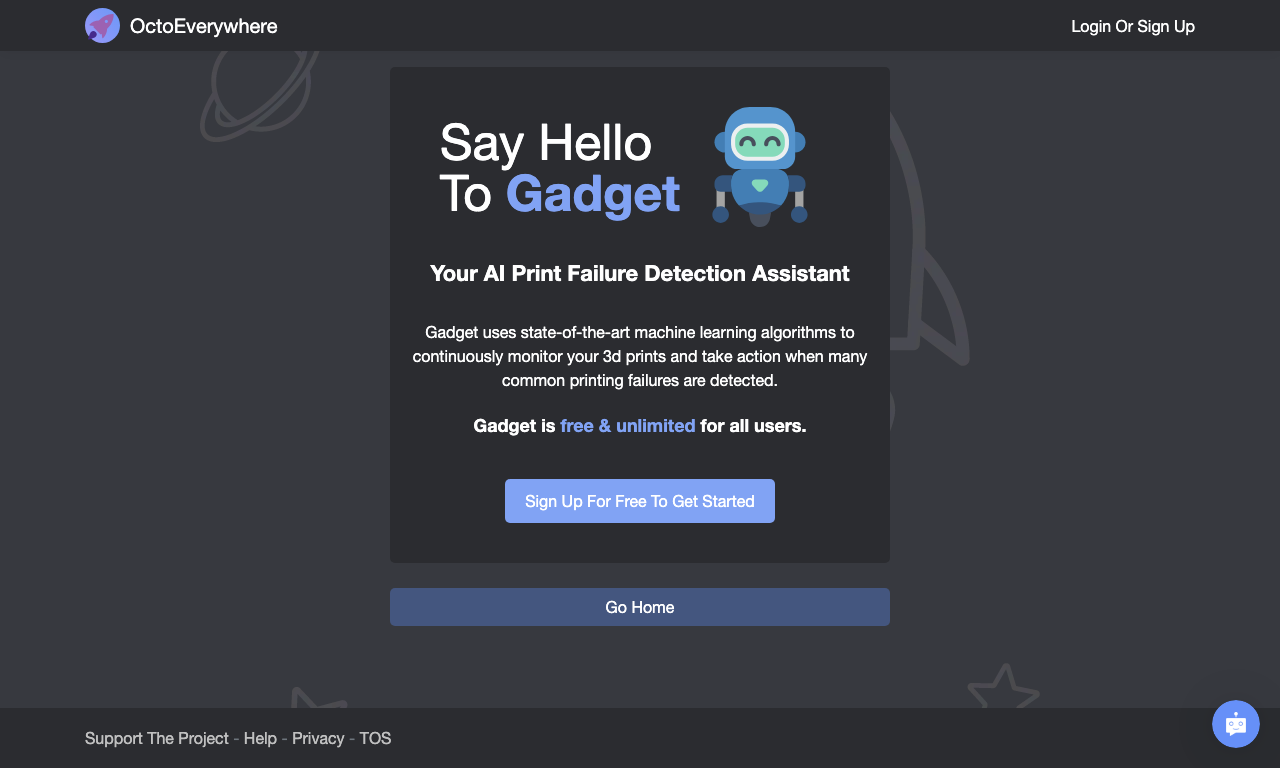
Task: View the Privacy policy link
Action: [318, 738]
